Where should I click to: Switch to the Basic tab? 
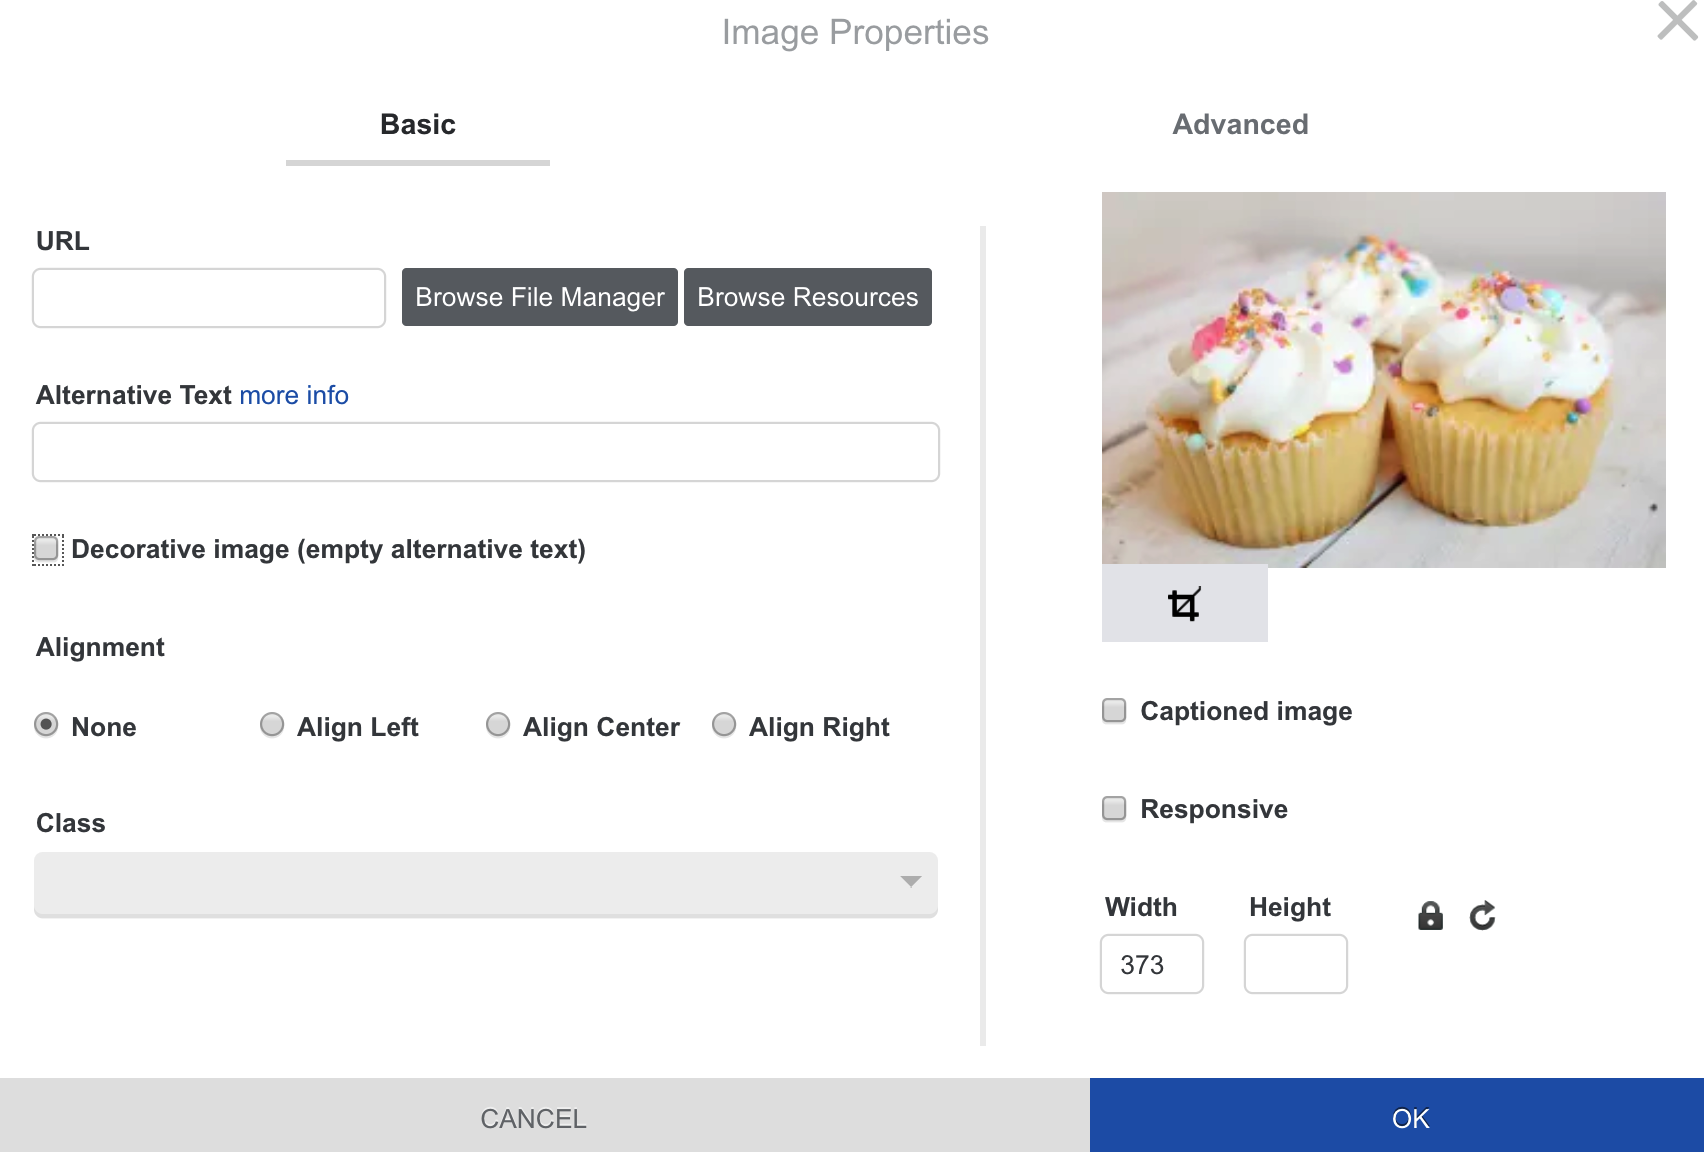(418, 125)
